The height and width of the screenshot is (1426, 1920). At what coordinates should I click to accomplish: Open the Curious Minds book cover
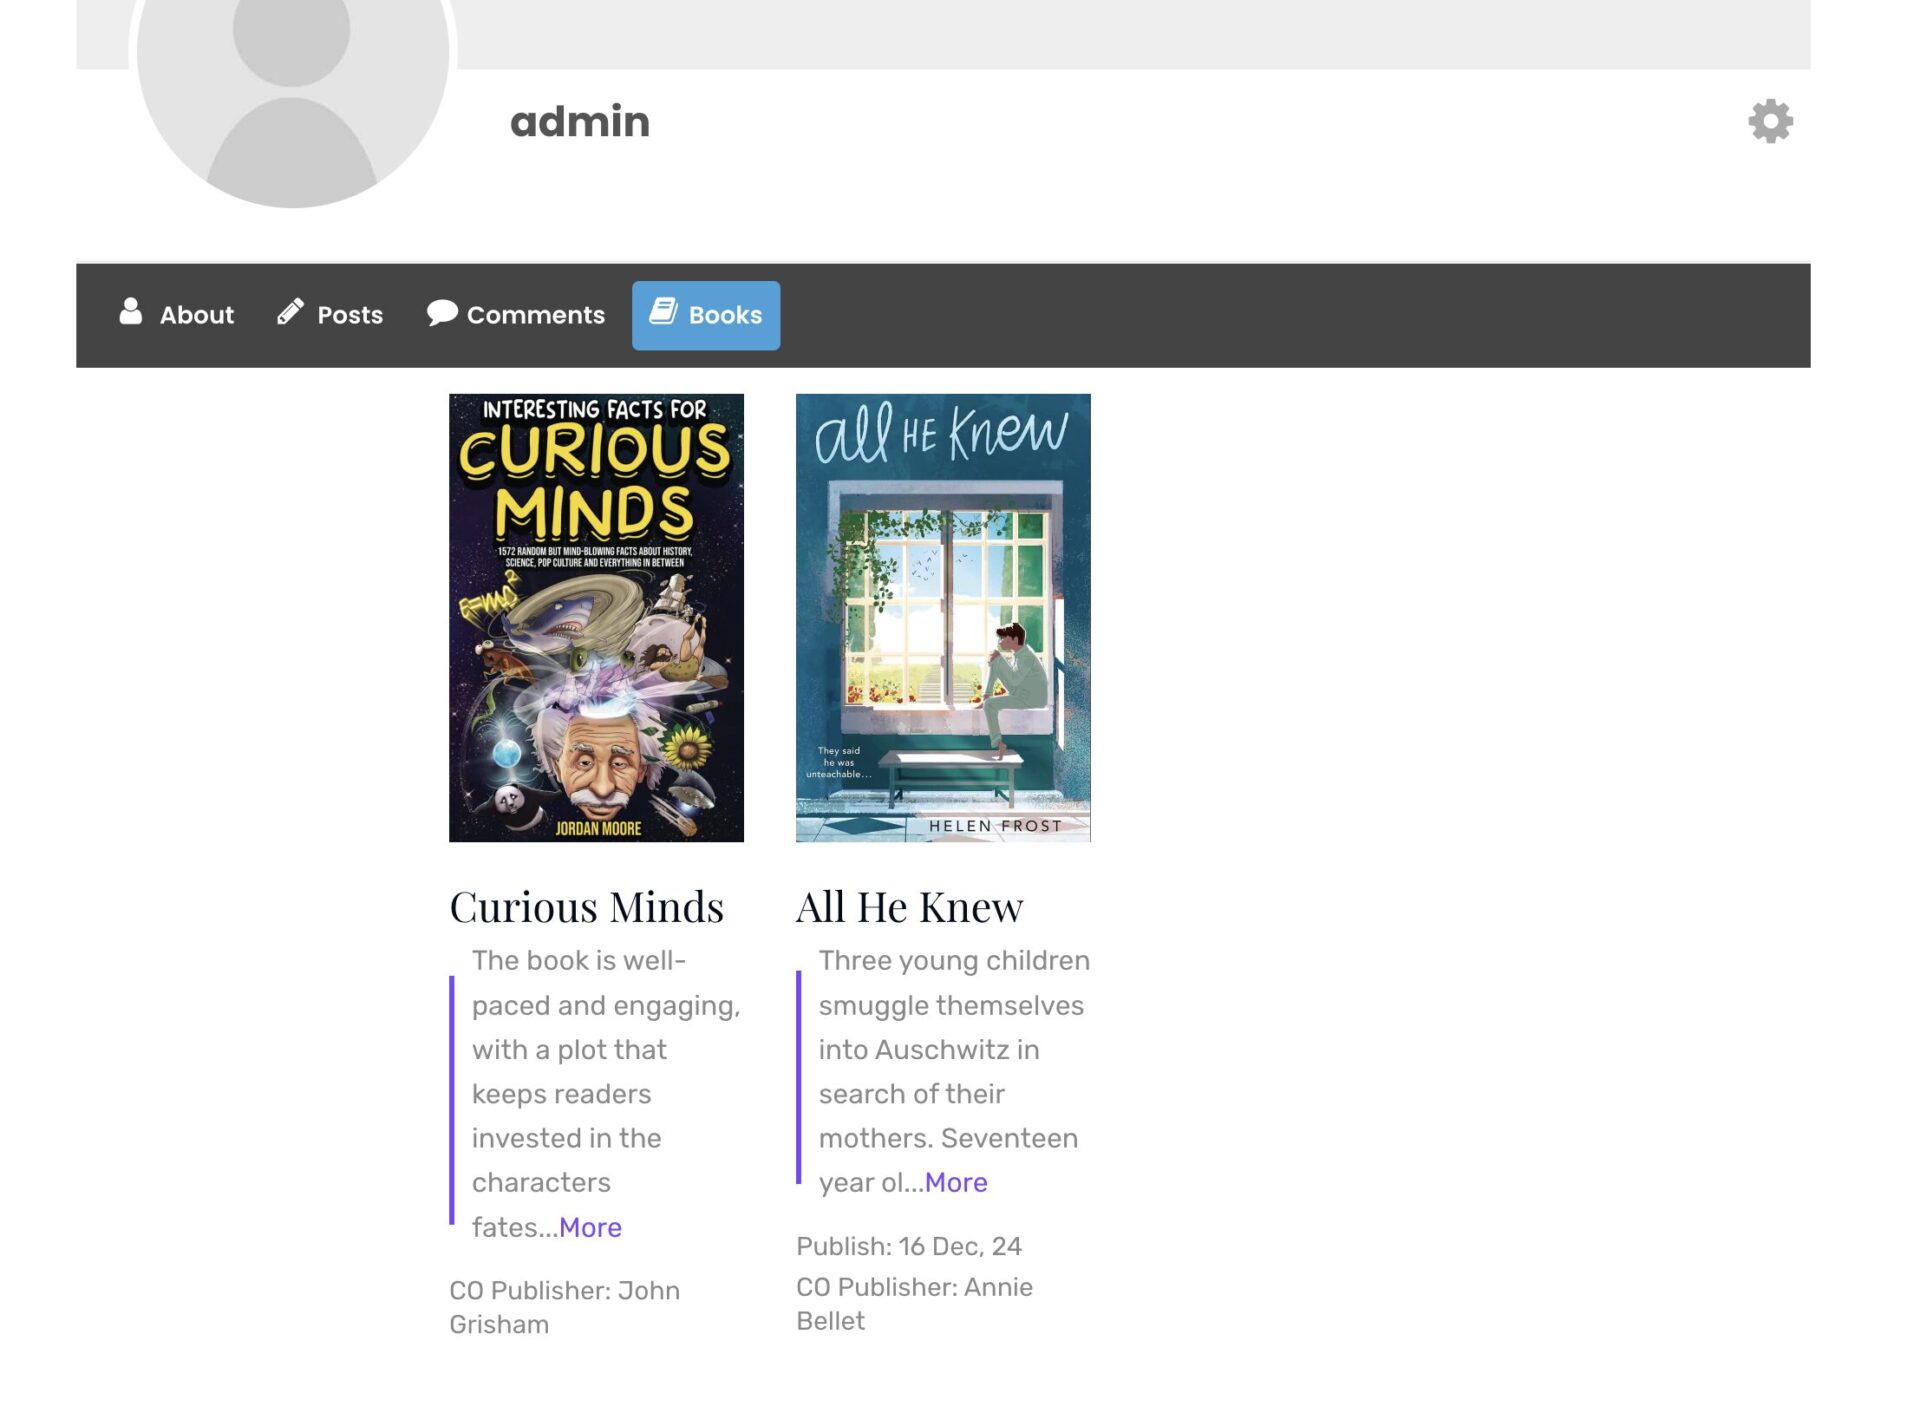pyautogui.click(x=596, y=618)
